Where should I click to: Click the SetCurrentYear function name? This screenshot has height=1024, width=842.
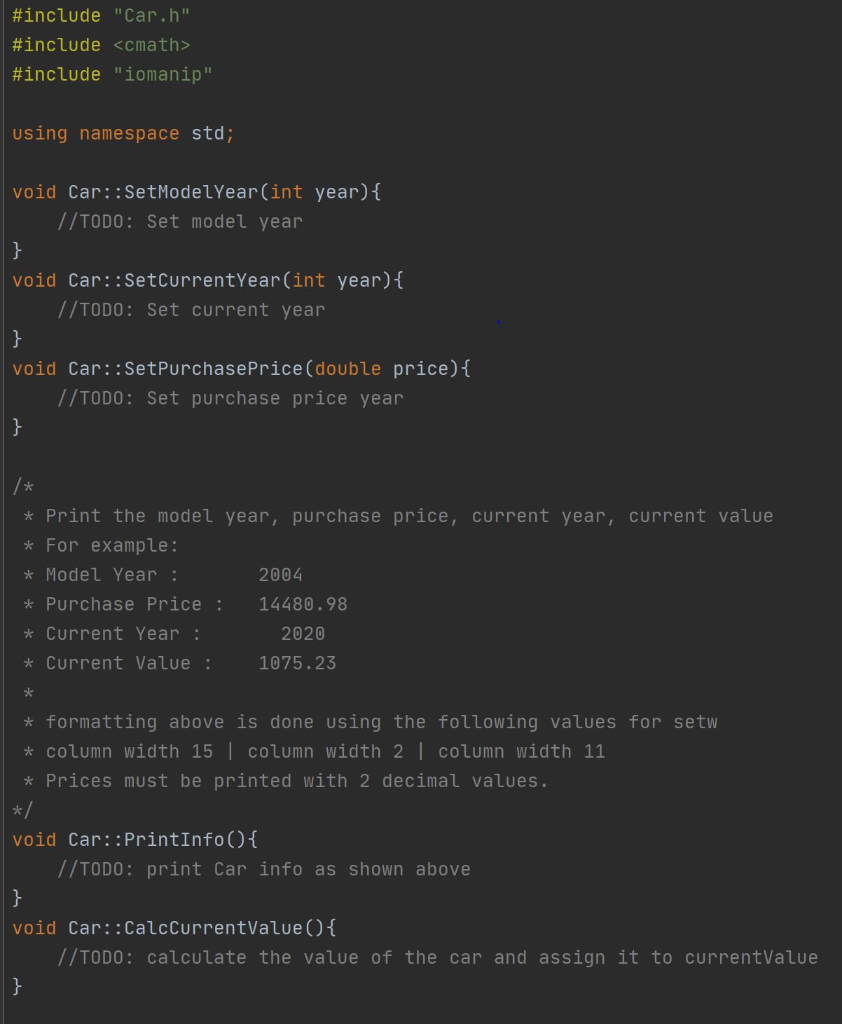pyautogui.click(x=202, y=280)
